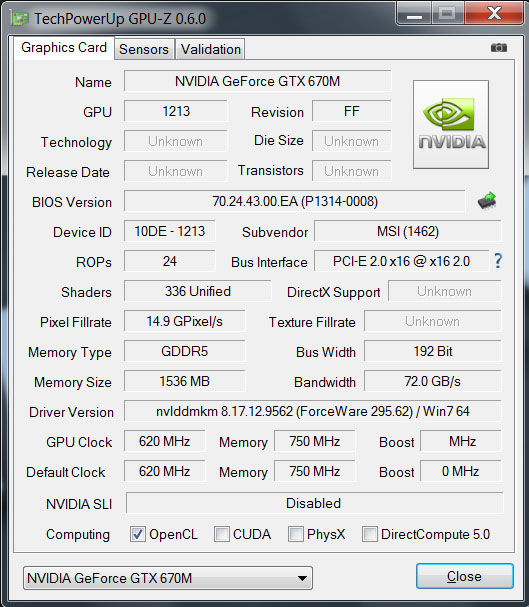Screen dimensions: 529x607
Task: Click the Default Clock value 620 MHz
Action: 164,471
